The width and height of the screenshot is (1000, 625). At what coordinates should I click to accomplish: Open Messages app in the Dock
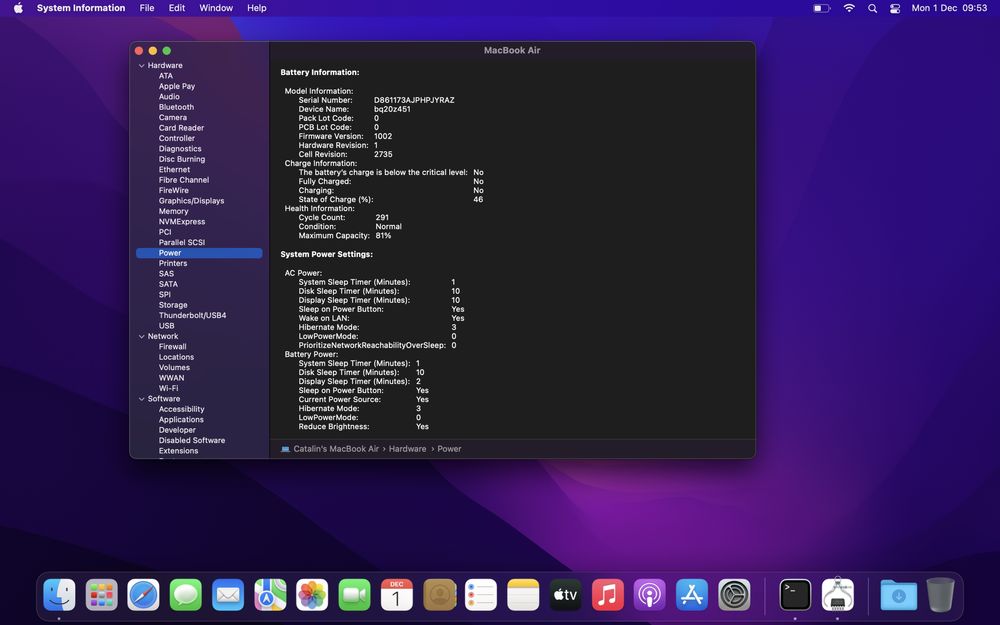[186, 594]
